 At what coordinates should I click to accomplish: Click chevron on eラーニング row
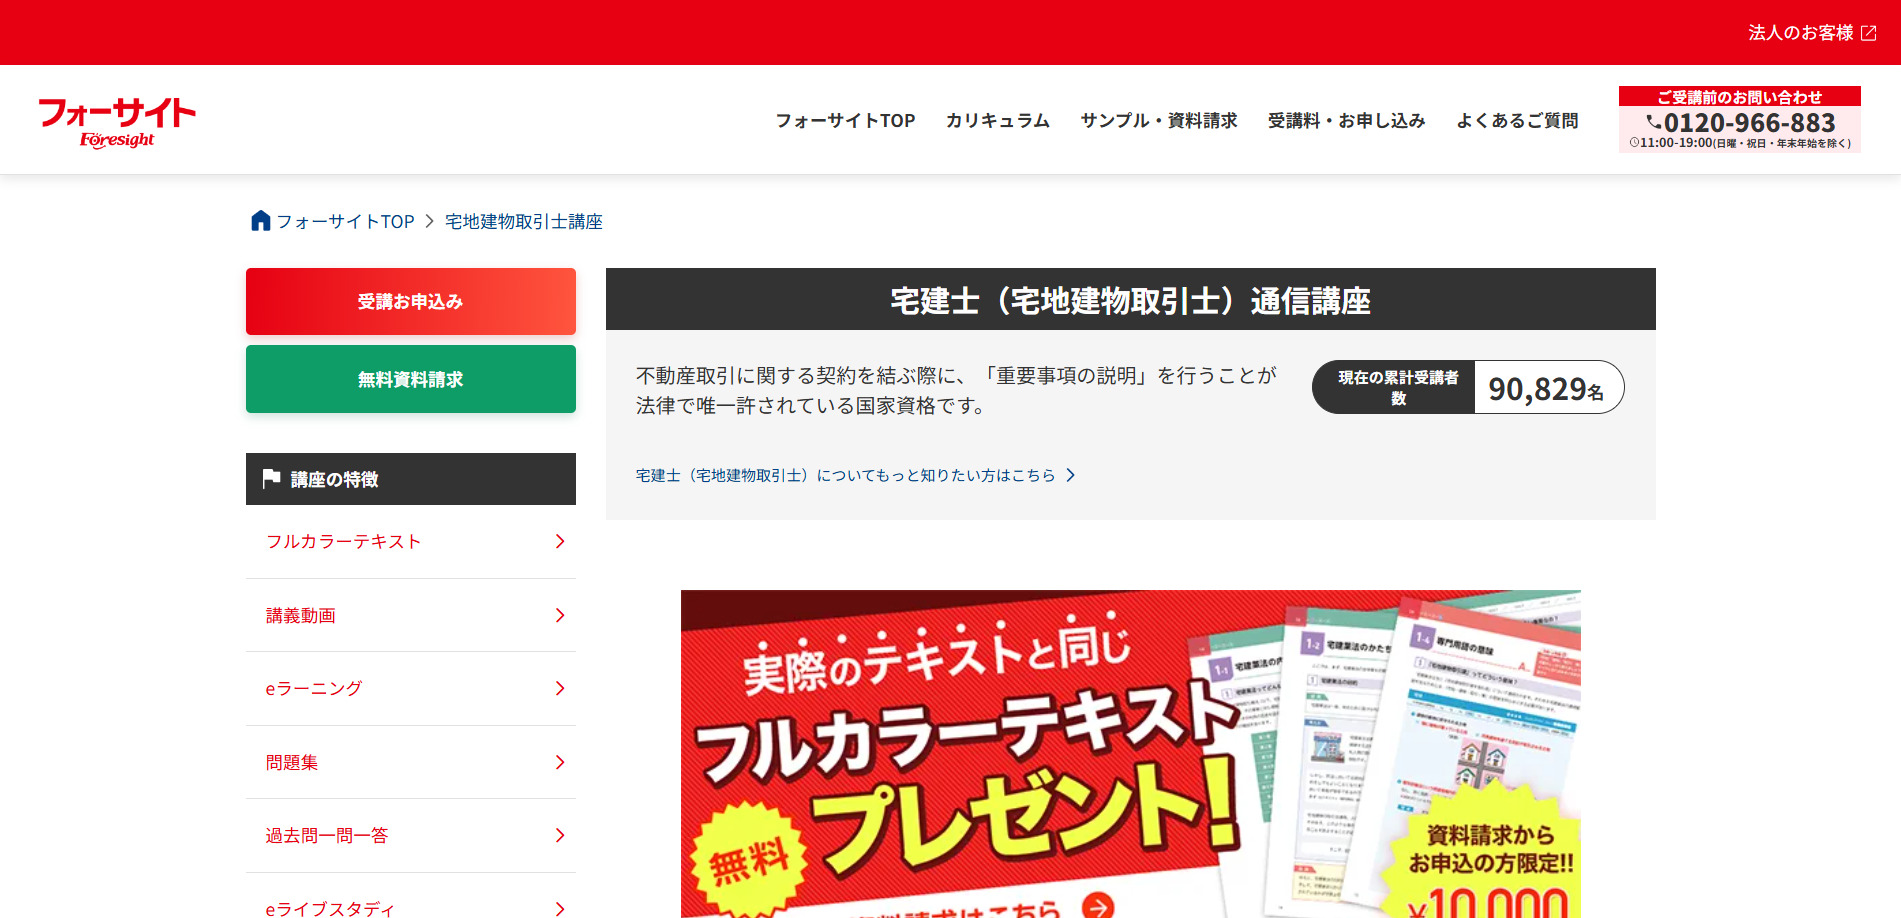pos(560,688)
